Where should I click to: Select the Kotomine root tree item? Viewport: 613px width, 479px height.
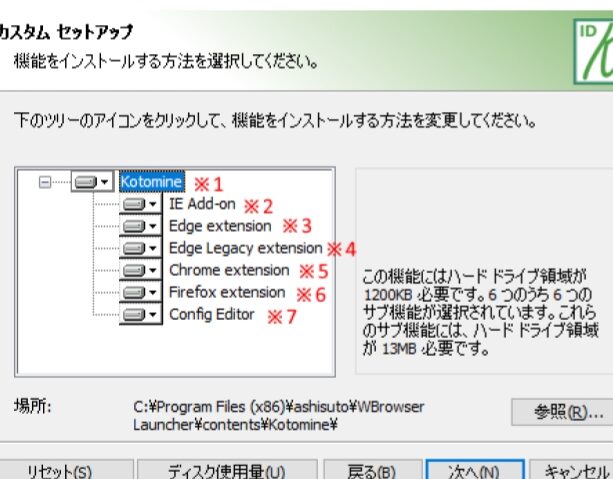pos(151,182)
